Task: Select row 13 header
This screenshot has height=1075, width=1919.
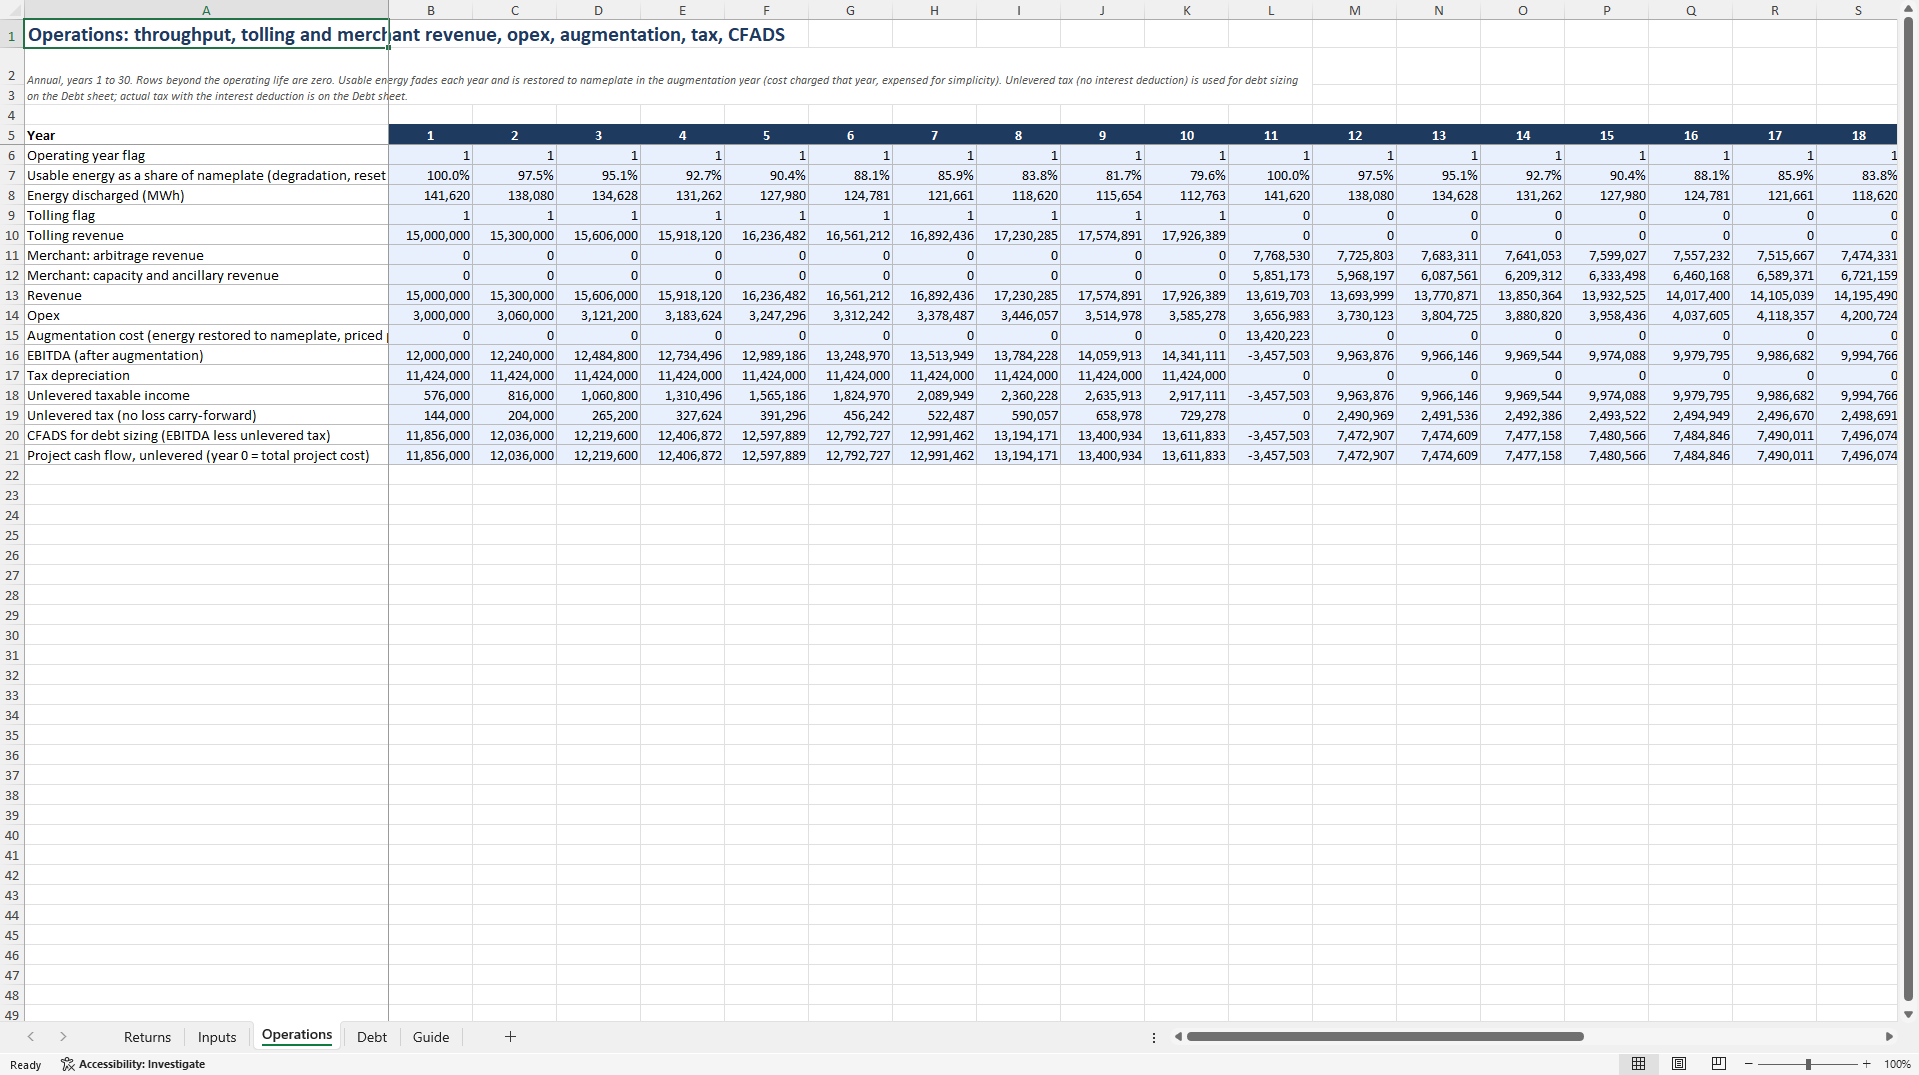Action: point(12,295)
